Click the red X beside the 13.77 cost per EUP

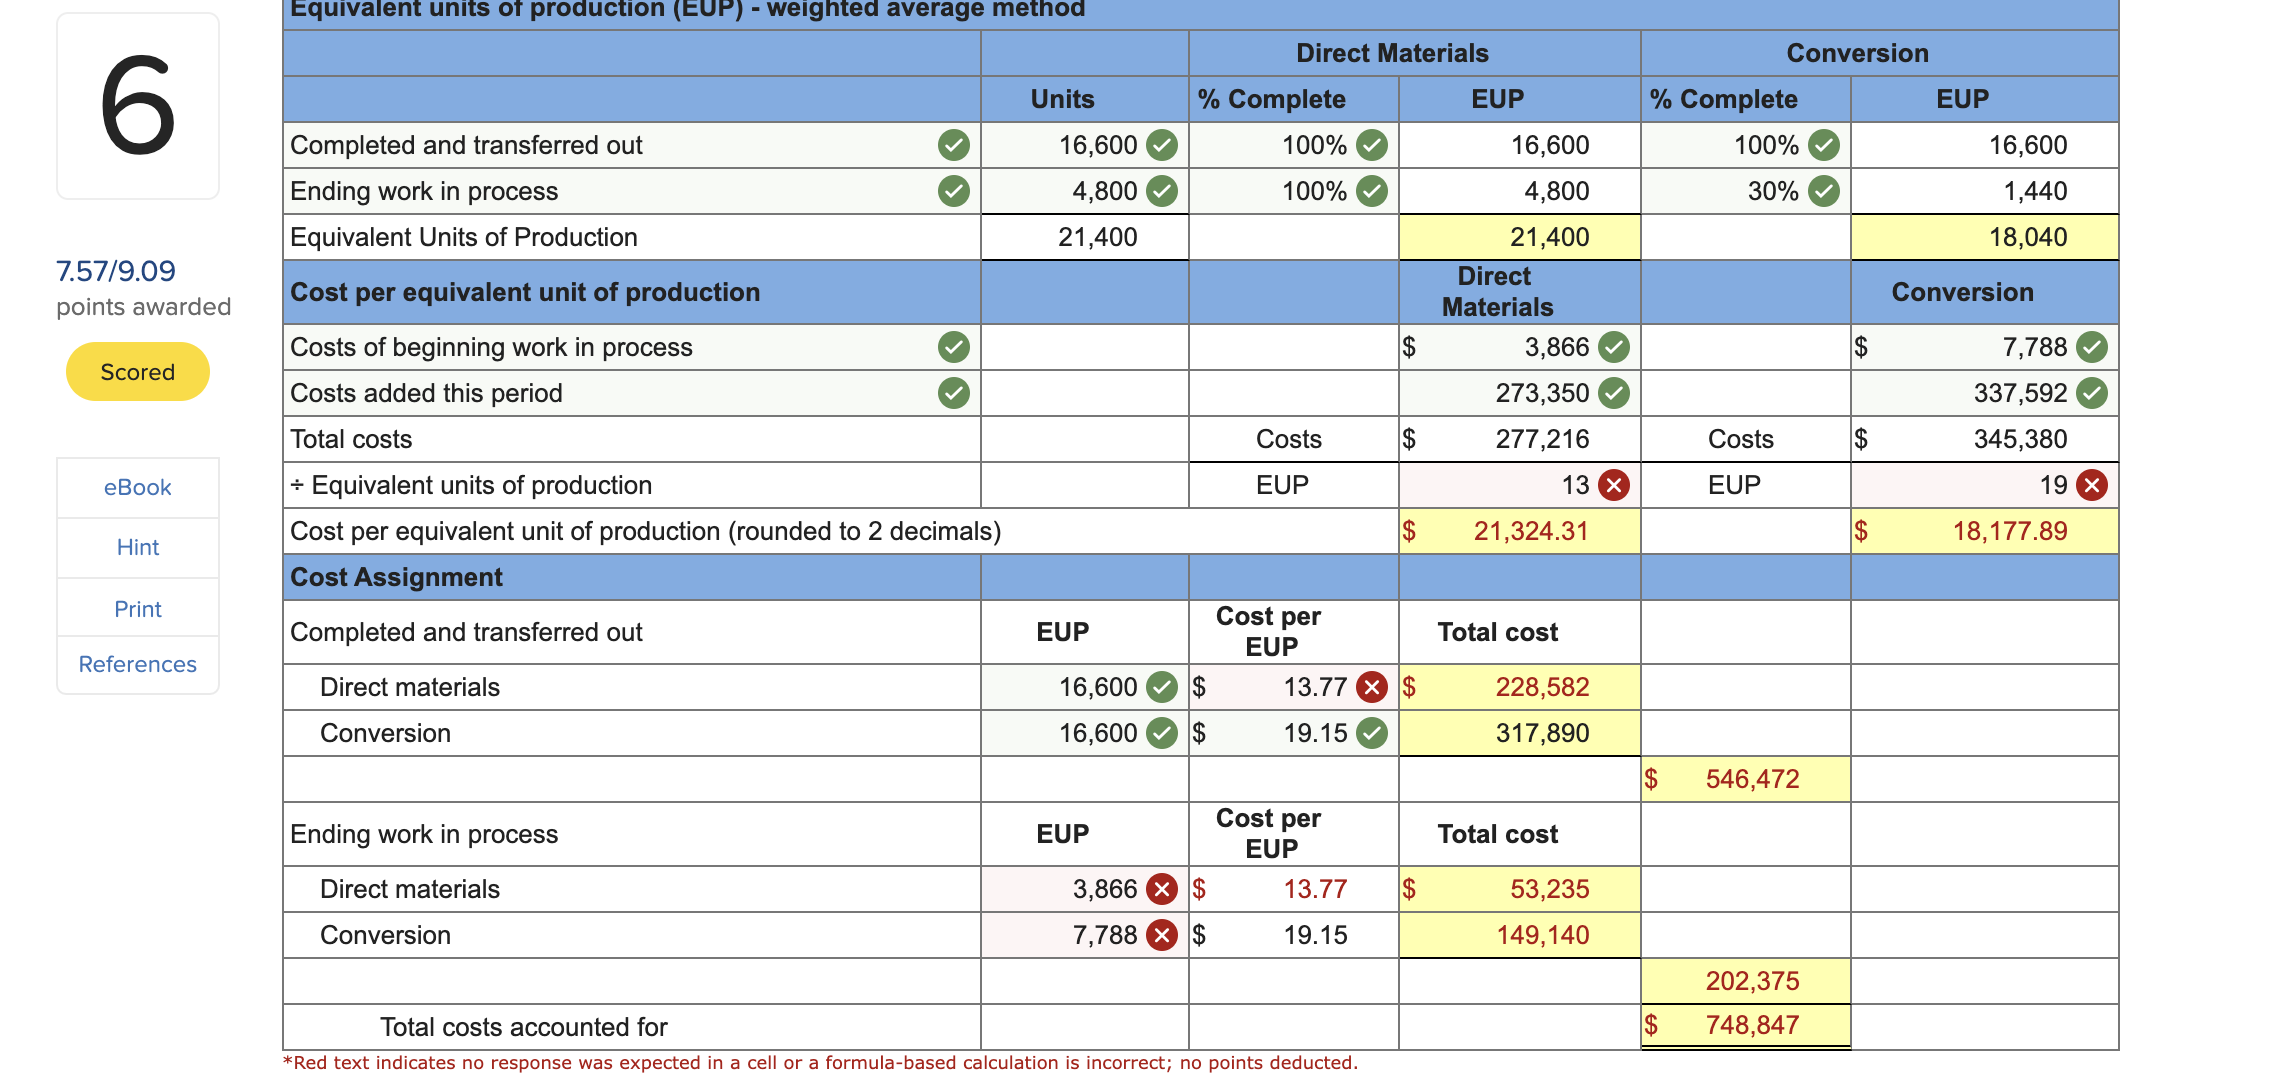pos(1371,687)
